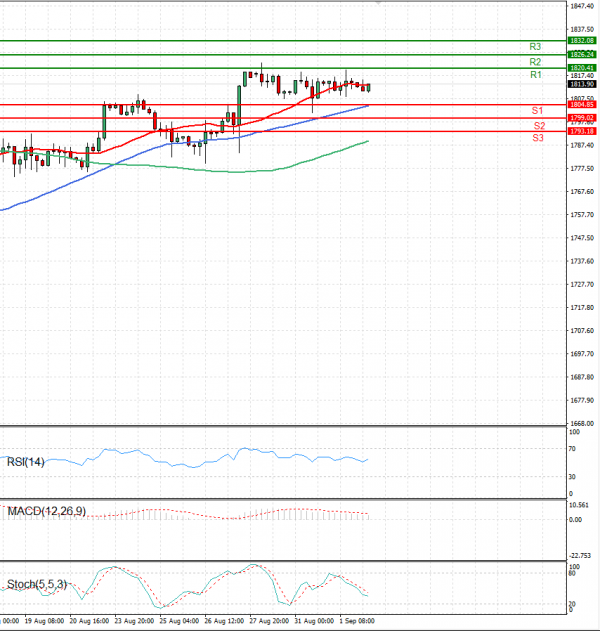Screen dimensions: 600x631
Task: Select the 1804.85 support price tag
Action: coord(582,105)
